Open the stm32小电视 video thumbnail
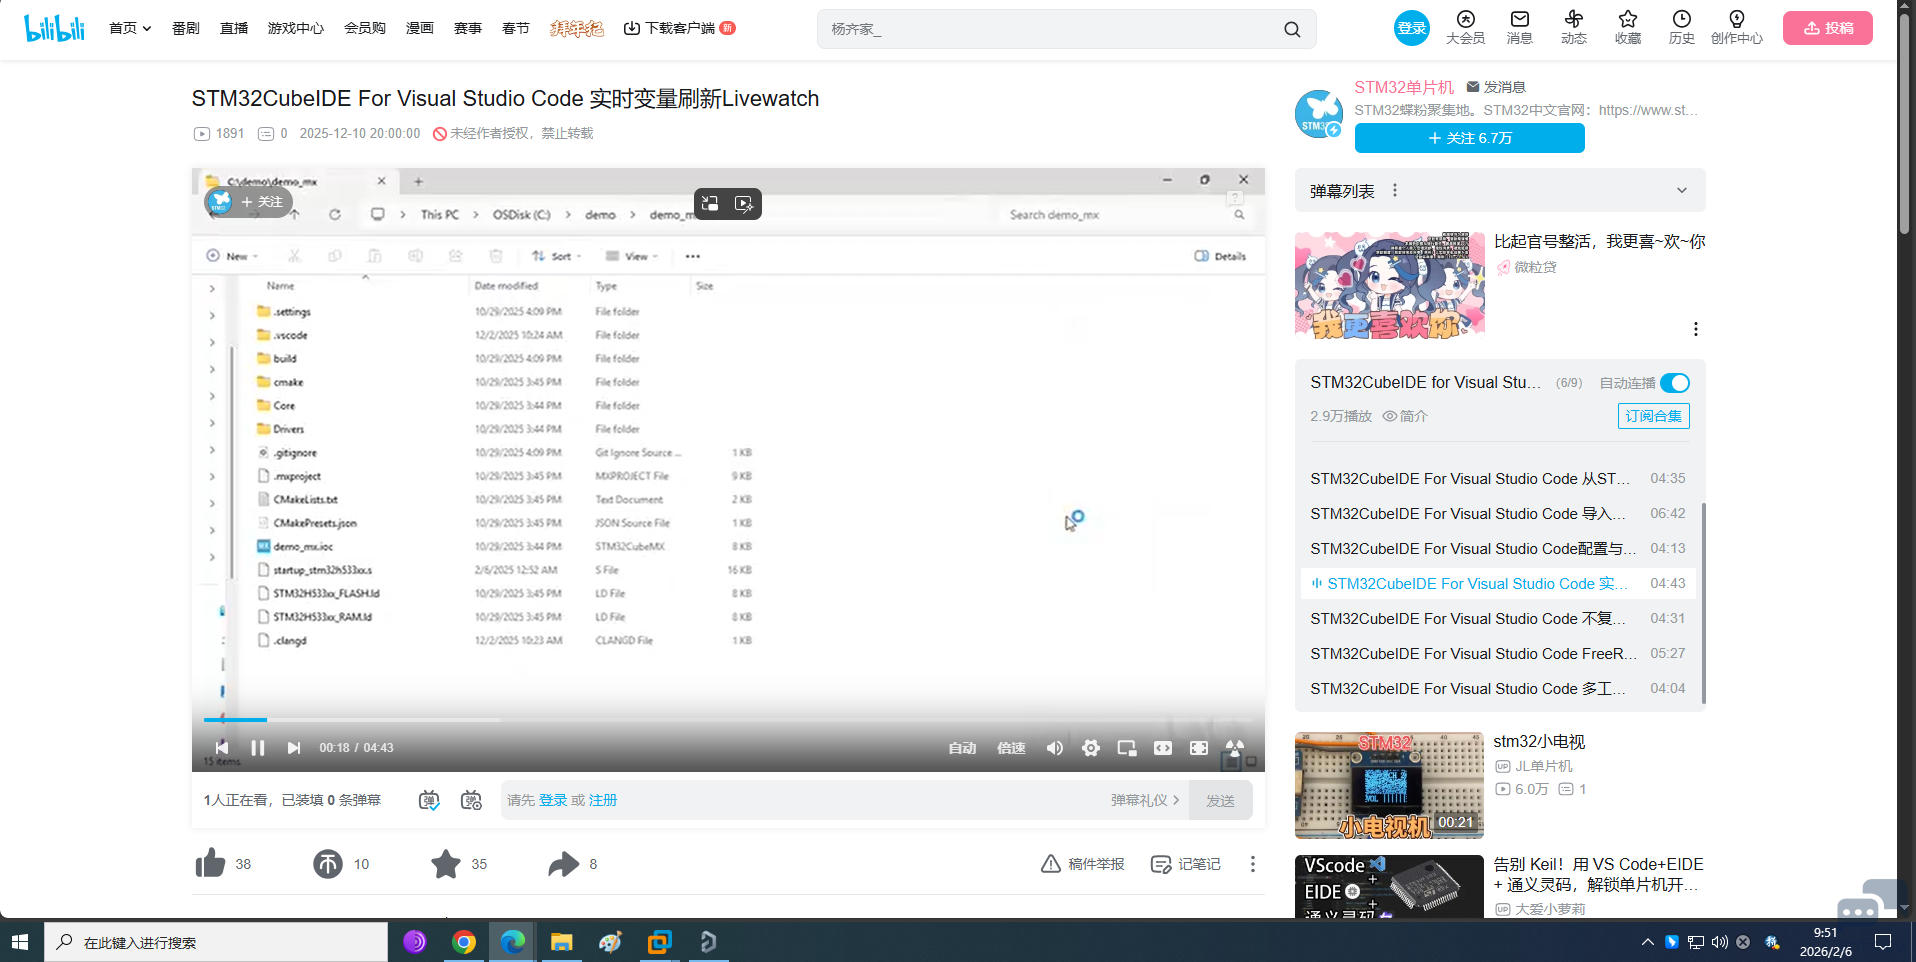The width and height of the screenshot is (1916, 962). (1389, 785)
